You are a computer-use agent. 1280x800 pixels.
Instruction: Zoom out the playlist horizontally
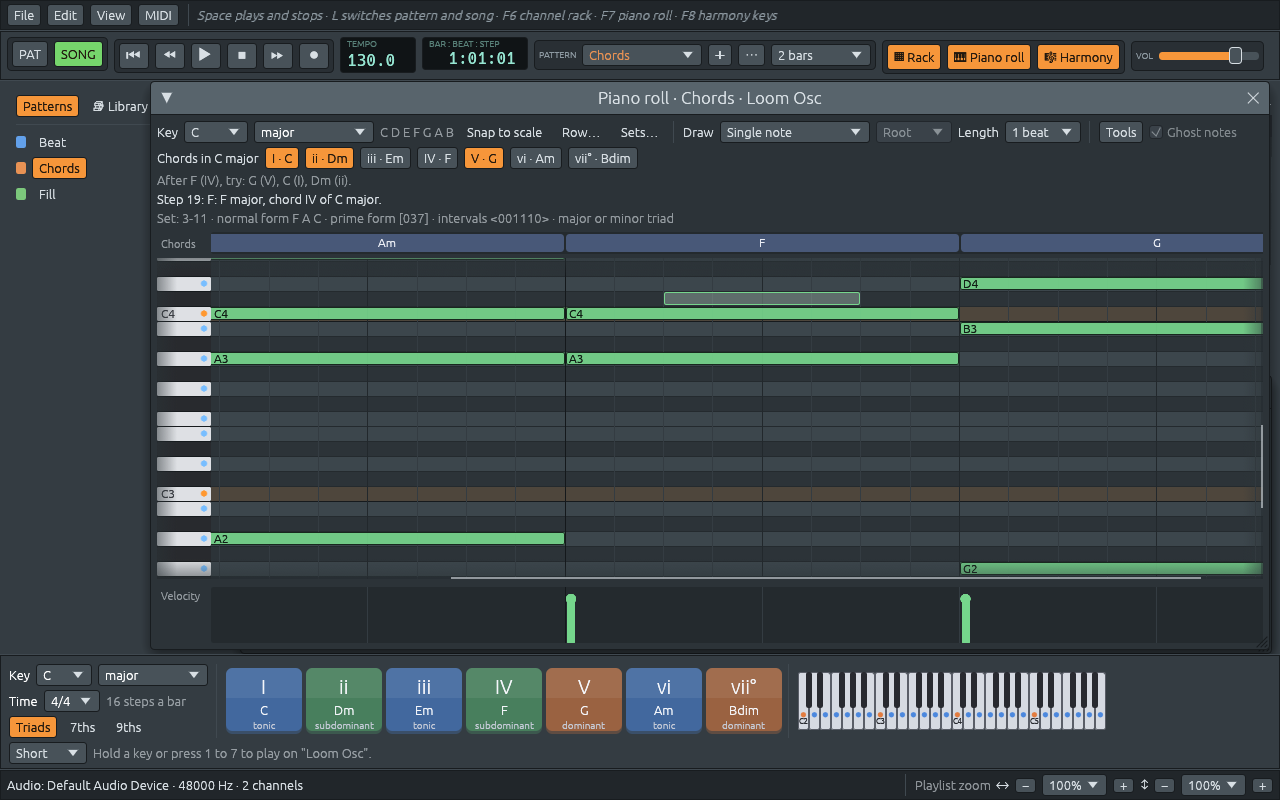pos(1026,786)
